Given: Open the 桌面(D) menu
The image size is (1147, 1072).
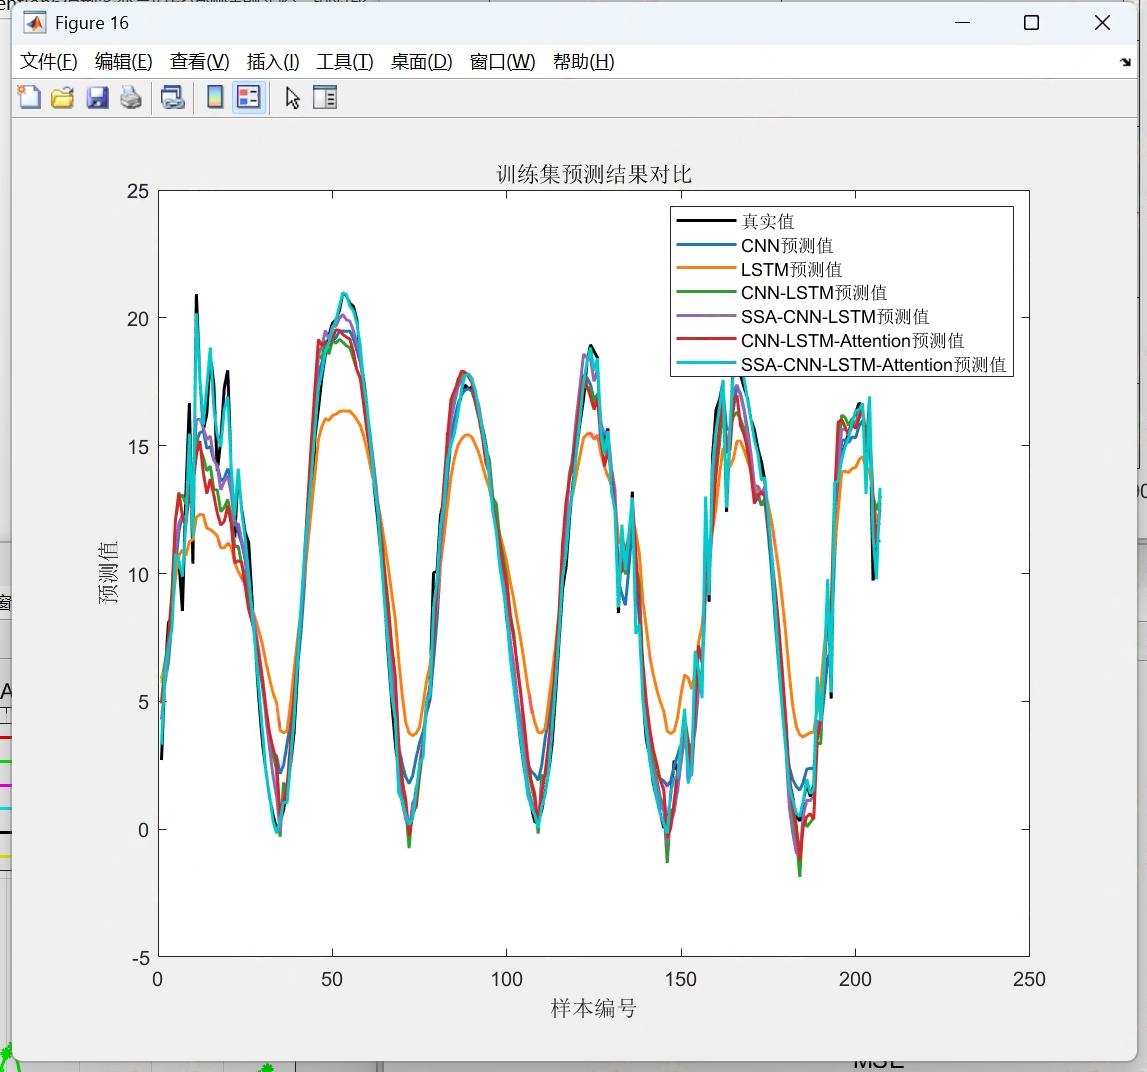Looking at the screenshot, I should click(421, 61).
